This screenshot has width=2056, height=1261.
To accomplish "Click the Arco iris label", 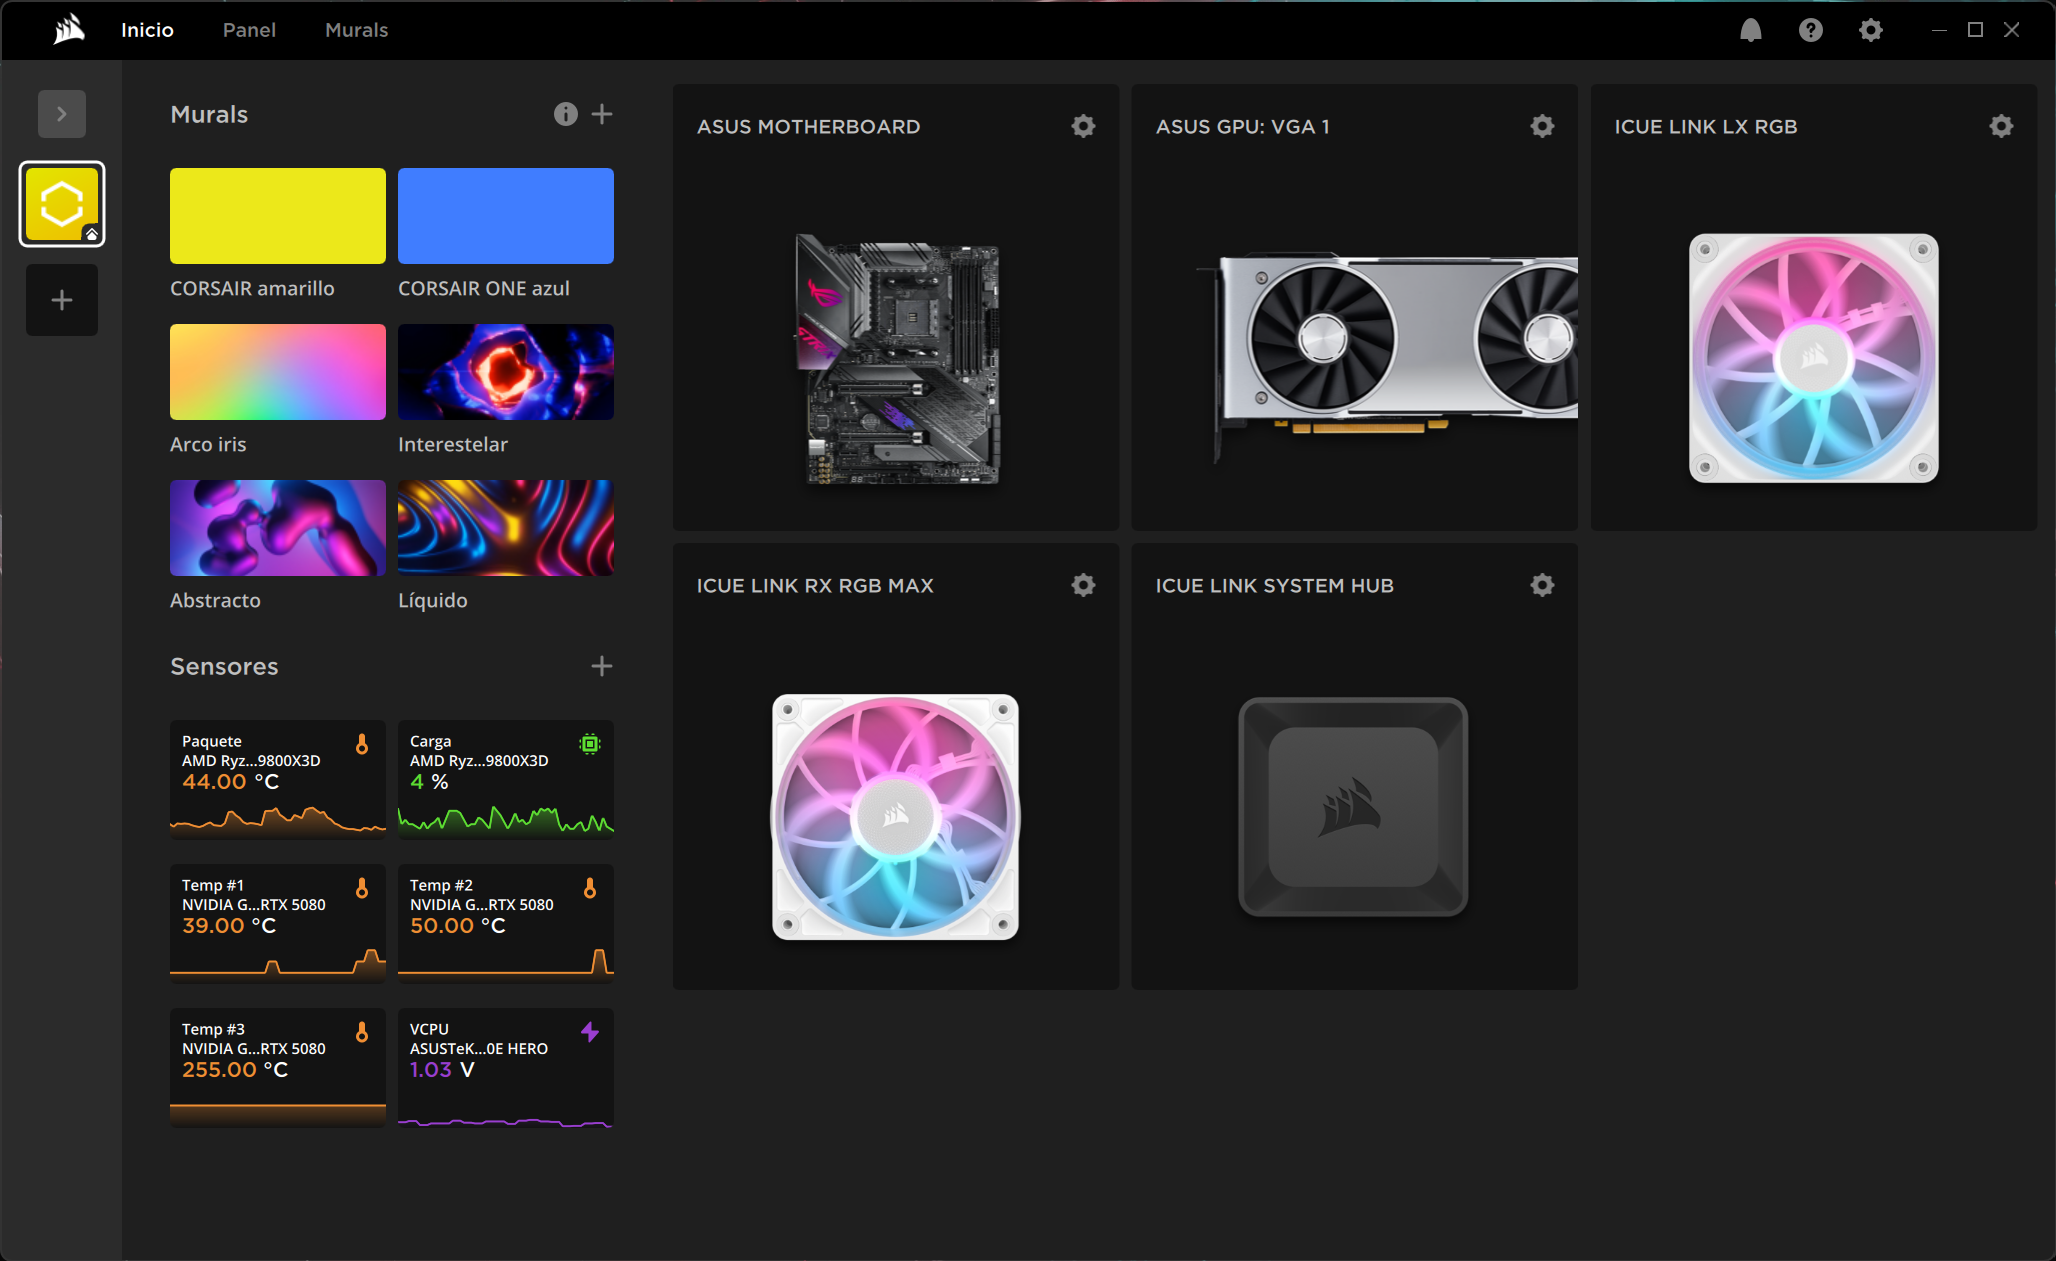I will point(208,444).
